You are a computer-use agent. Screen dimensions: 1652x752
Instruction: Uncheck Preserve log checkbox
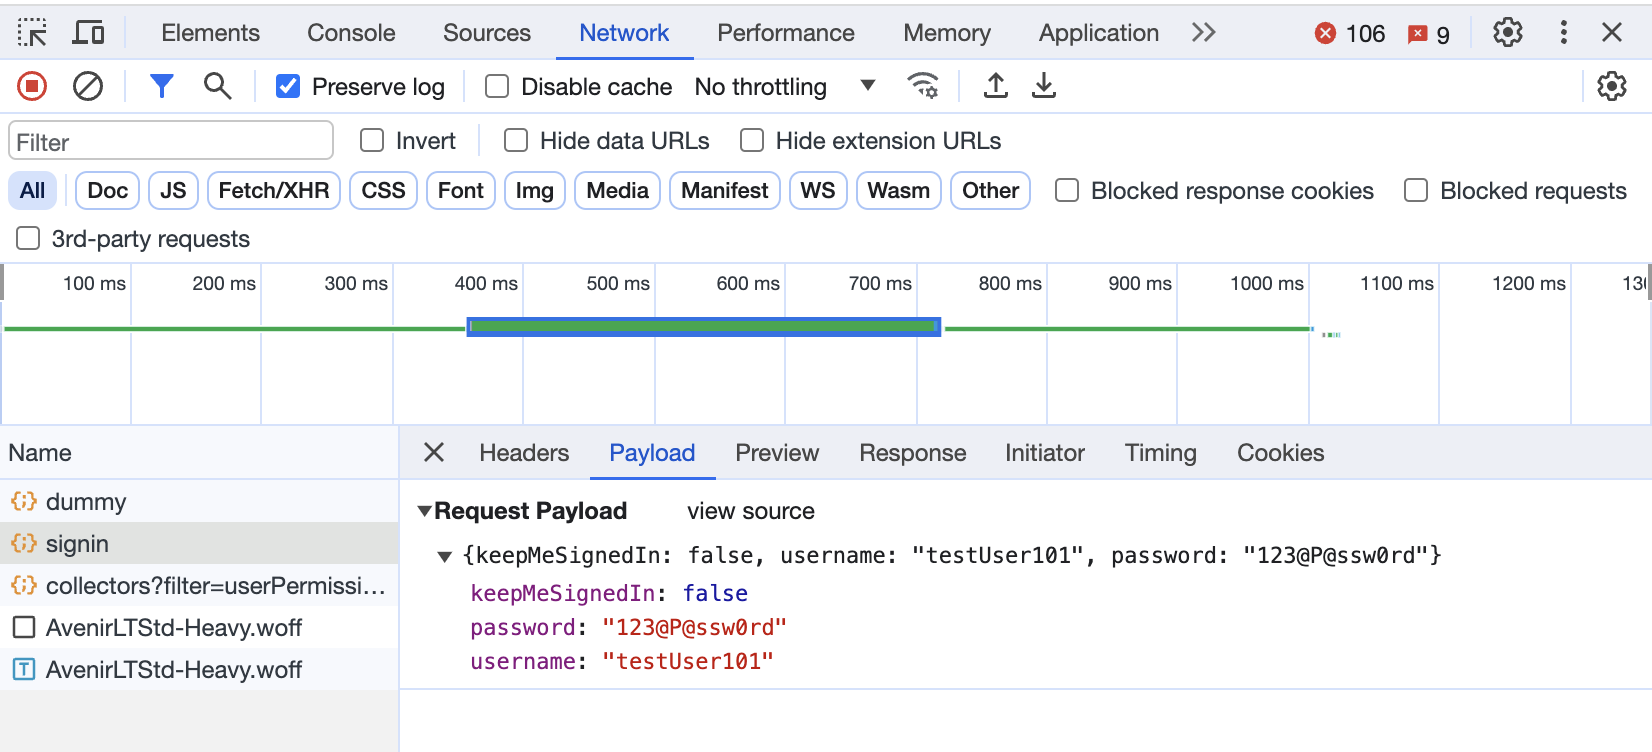pyautogui.click(x=288, y=87)
